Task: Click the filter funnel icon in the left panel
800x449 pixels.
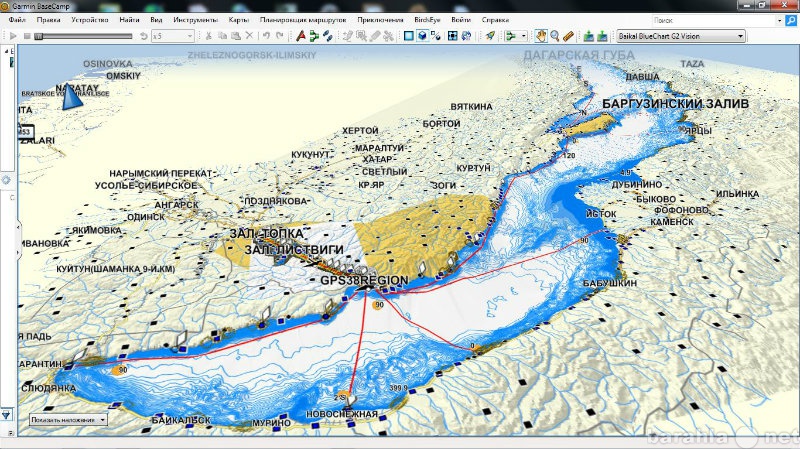Action: (x=7, y=415)
